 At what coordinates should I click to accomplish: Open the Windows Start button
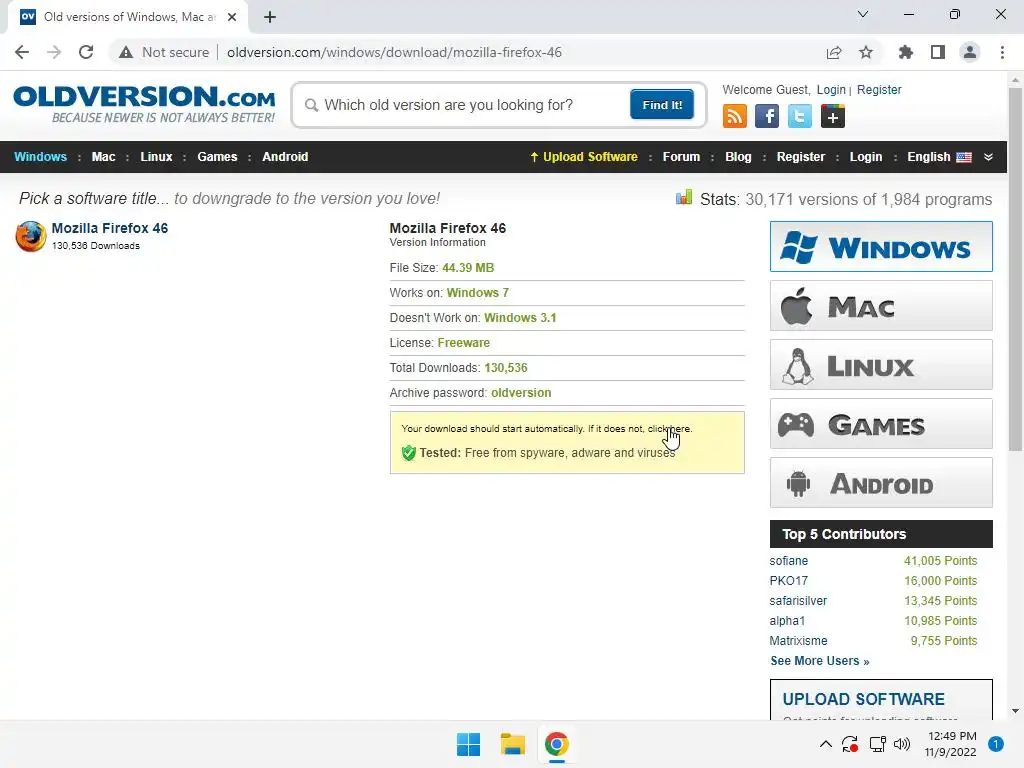[x=468, y=744]
